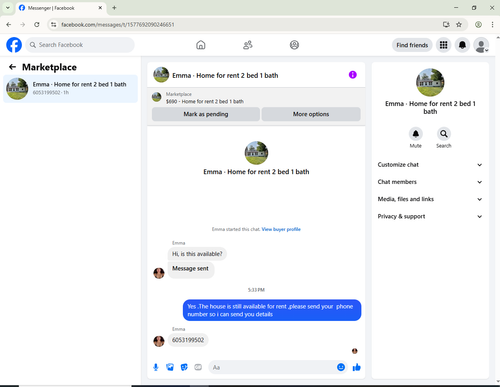Screen dimensions: 500x387
Task: Open the Profile circle icon in top navigation
Action: (294, 45)
